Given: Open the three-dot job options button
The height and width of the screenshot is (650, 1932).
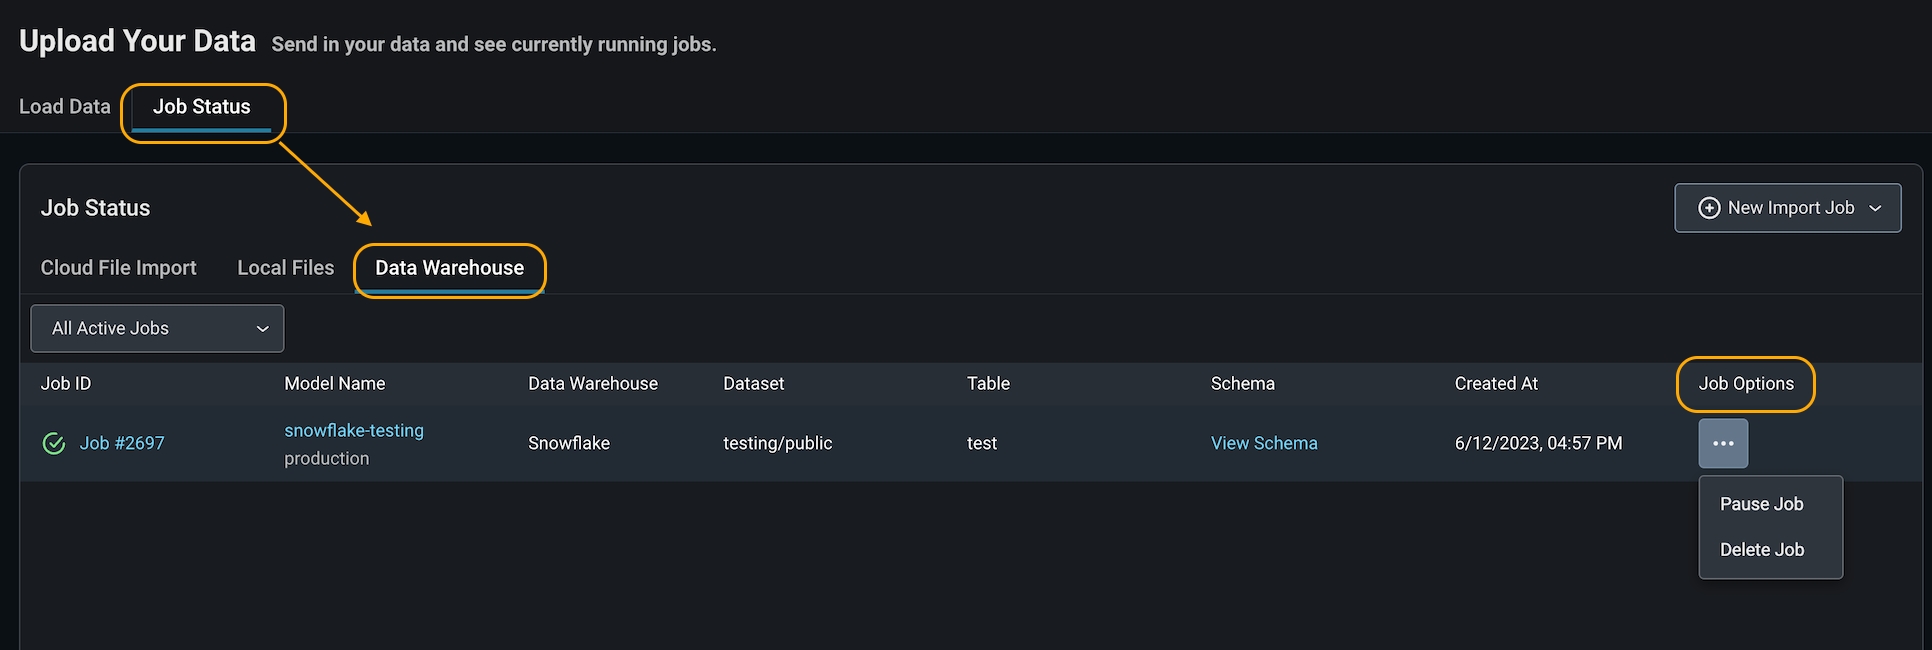Looking at the screenshot, I should (1723, 443).
